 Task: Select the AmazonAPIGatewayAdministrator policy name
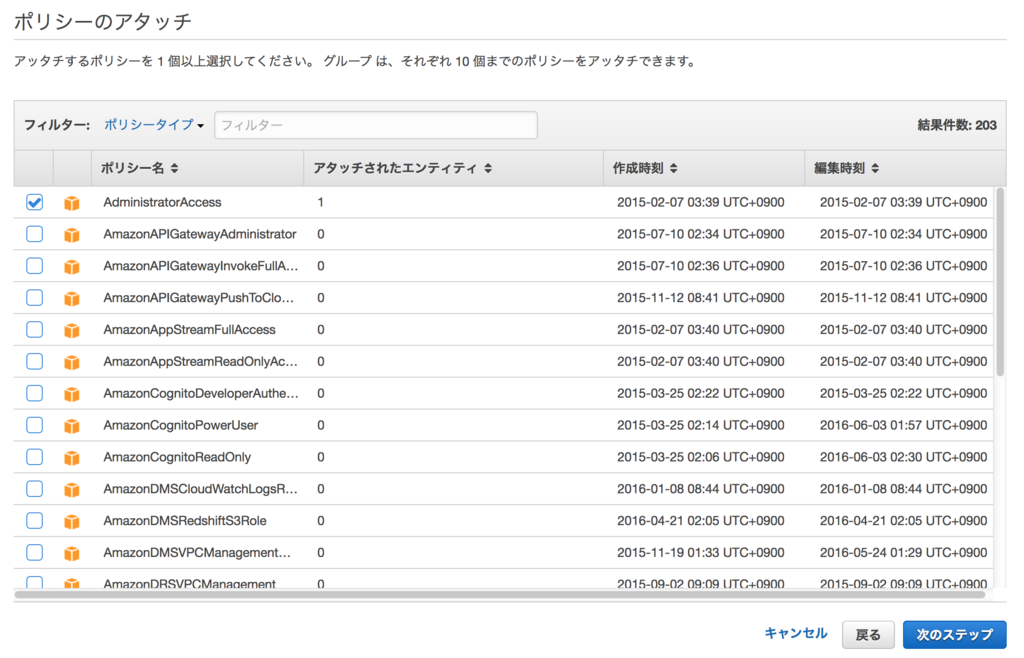pyautogui.click(x=200, y=234)
